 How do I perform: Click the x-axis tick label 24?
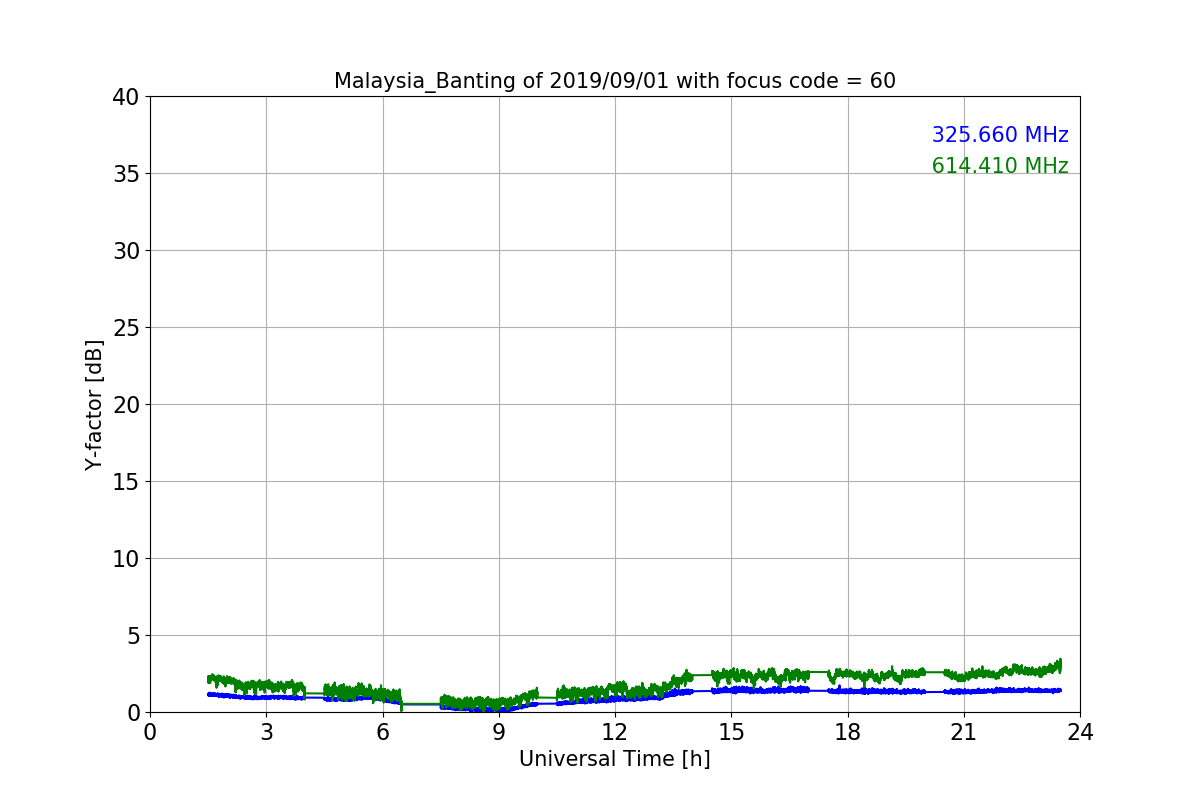(x=1080, y=731)
